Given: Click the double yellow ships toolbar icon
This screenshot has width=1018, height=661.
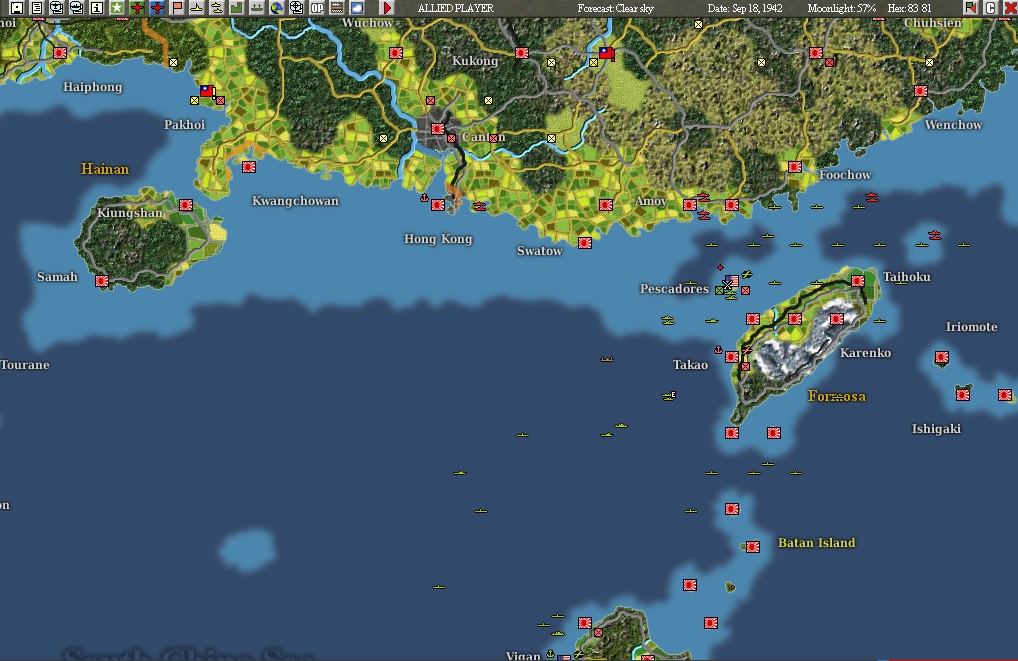Looking at the screenshot, I should tap(217, 8).
